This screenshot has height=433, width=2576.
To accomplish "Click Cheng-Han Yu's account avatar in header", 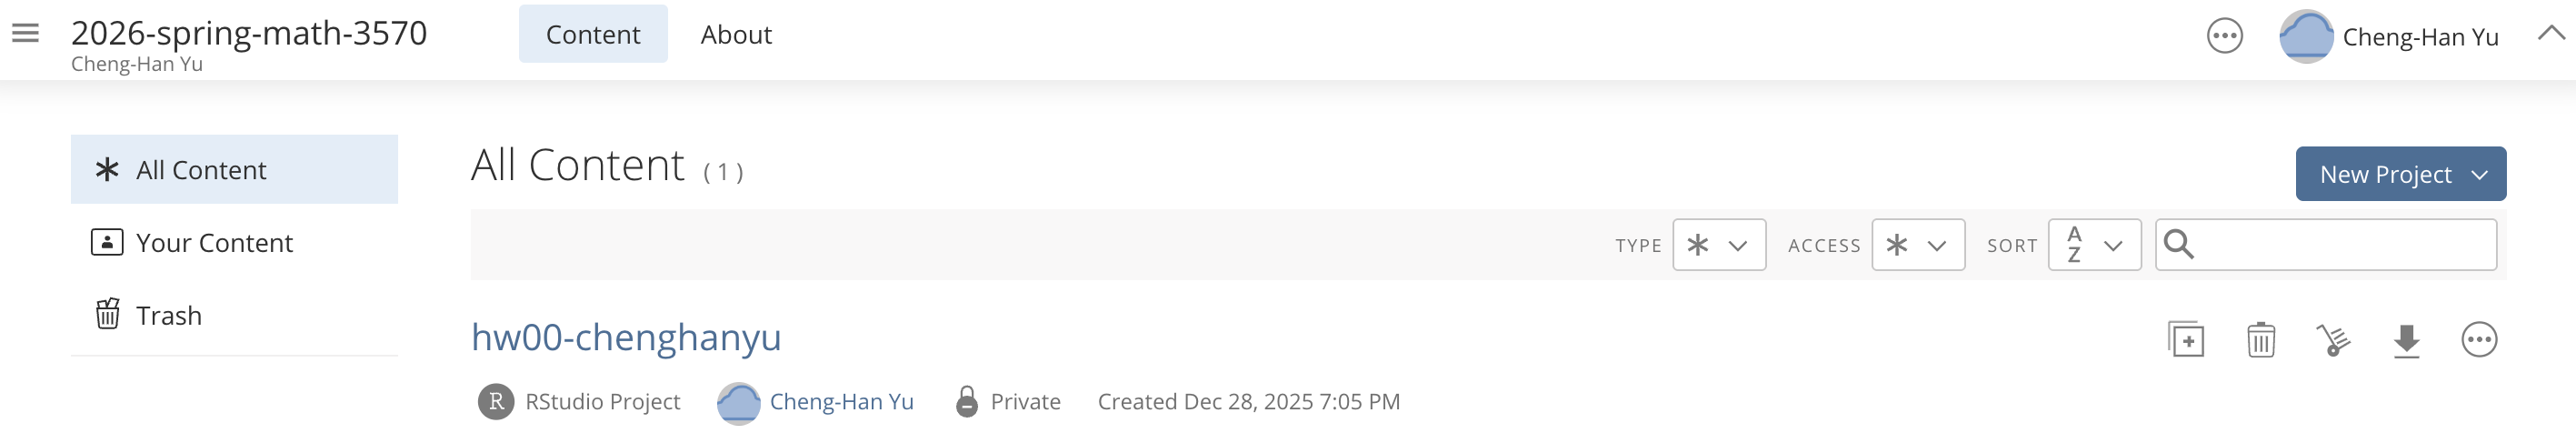I will point(2306,37).
